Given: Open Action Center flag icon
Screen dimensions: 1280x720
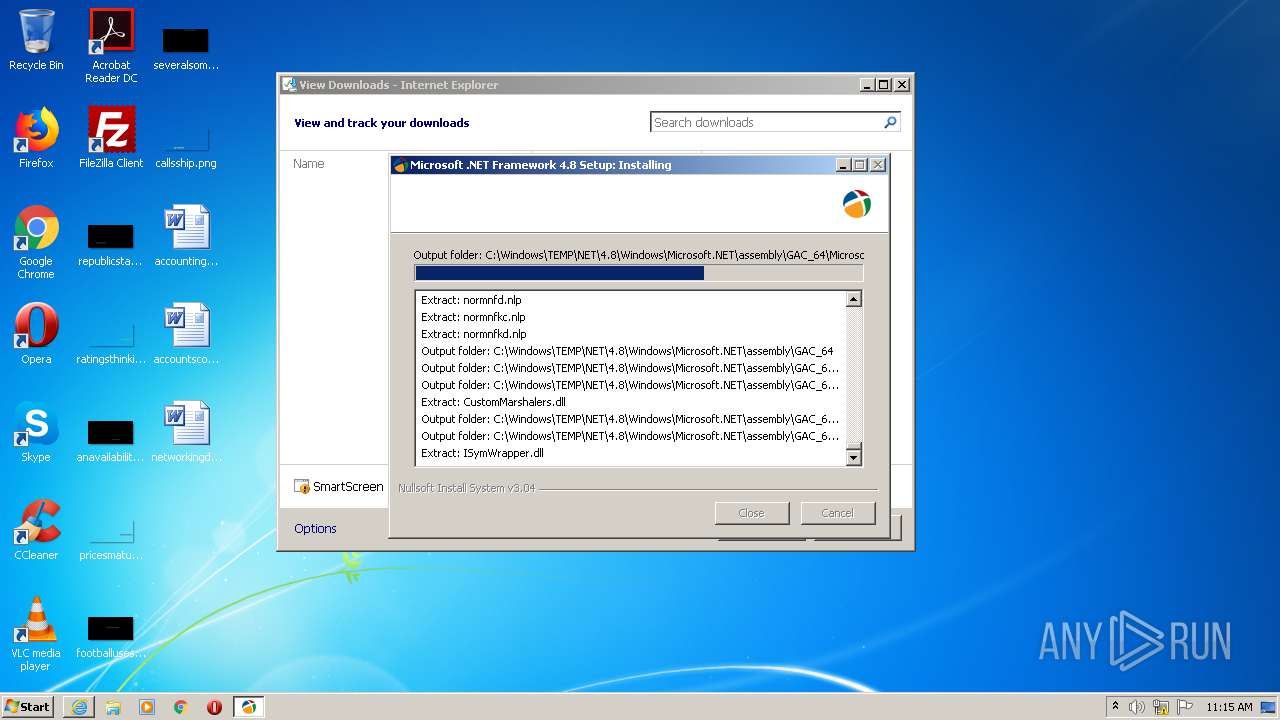Looking at the screenshot, I should [1185, 707].
